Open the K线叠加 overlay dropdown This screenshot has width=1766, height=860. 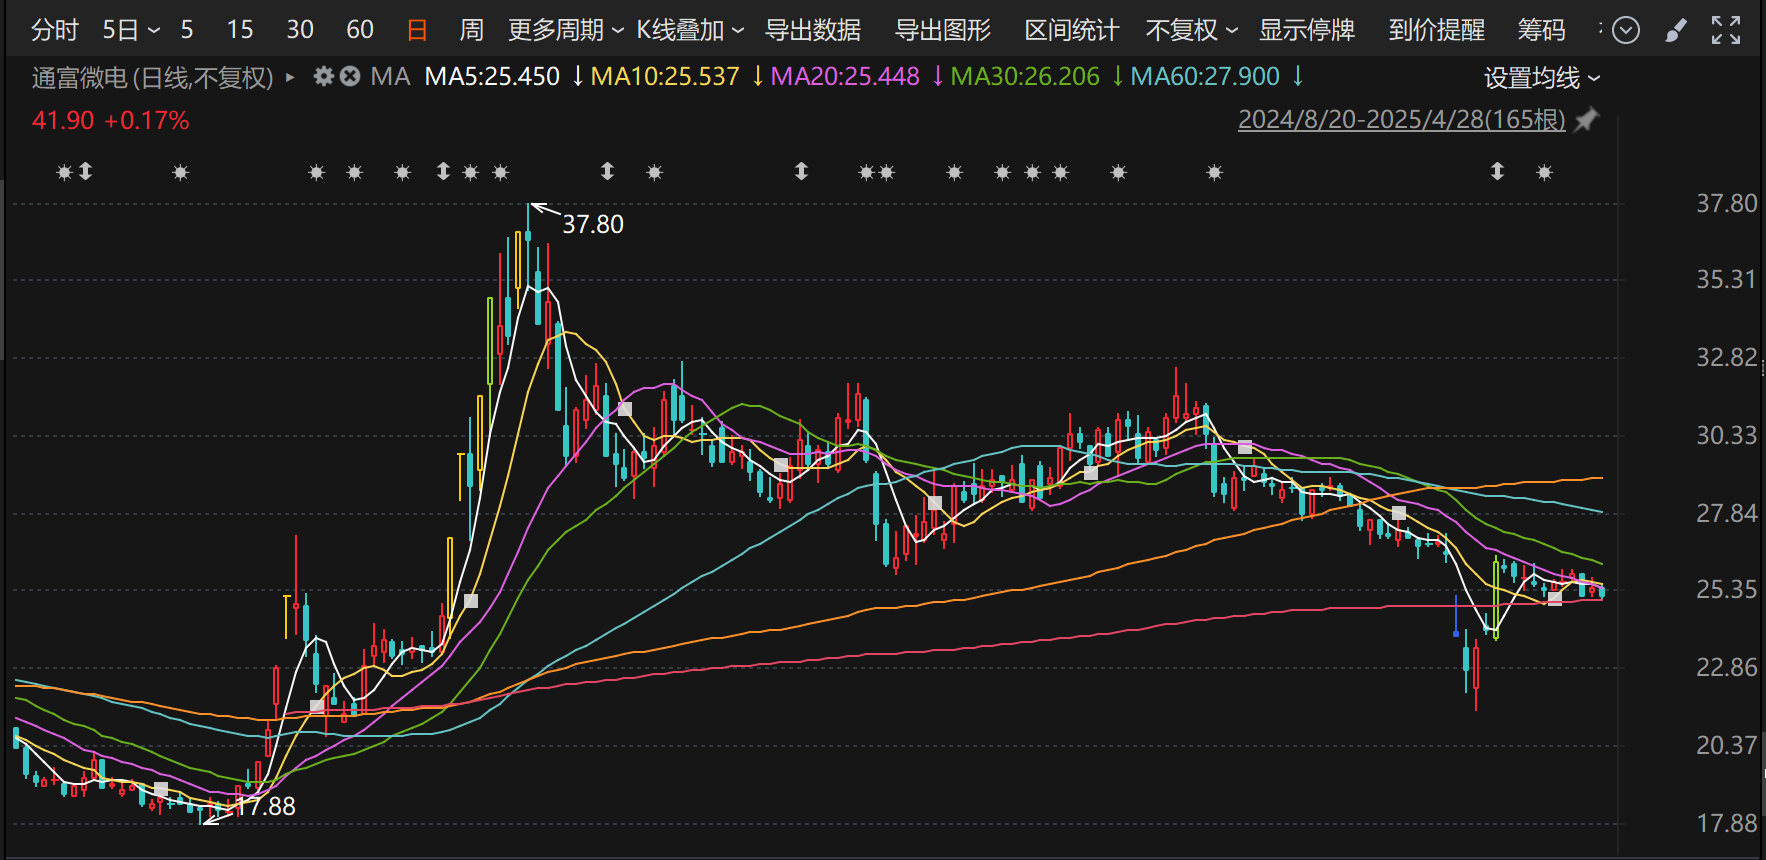(x=690, y=31)
